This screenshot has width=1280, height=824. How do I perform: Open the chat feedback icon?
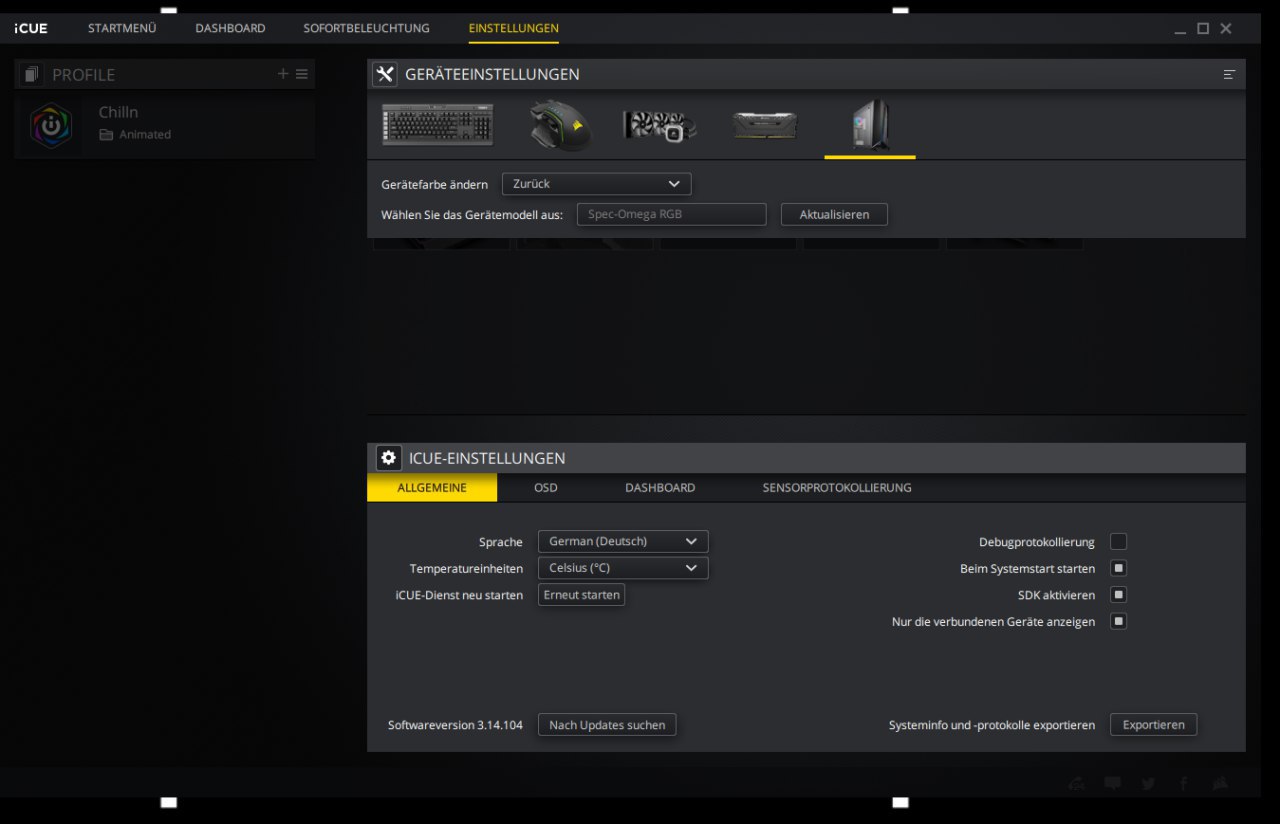coord(1113,784)
